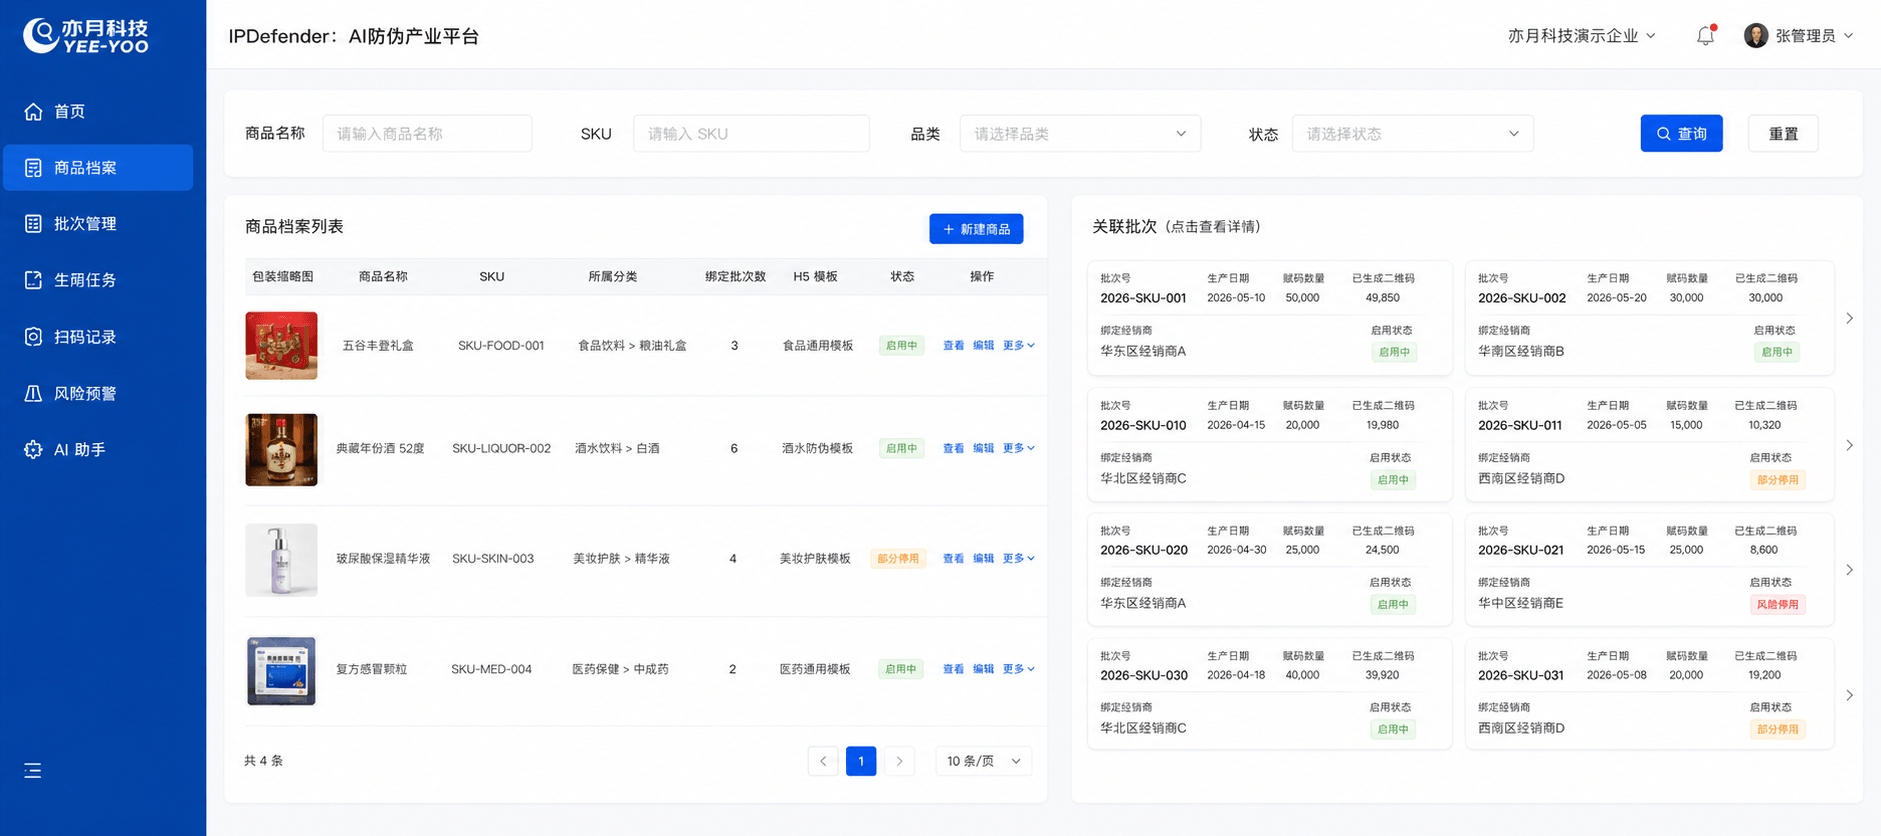
Task: Expand 更多 for 五谷丰登礼盒
Action: 1018,345
